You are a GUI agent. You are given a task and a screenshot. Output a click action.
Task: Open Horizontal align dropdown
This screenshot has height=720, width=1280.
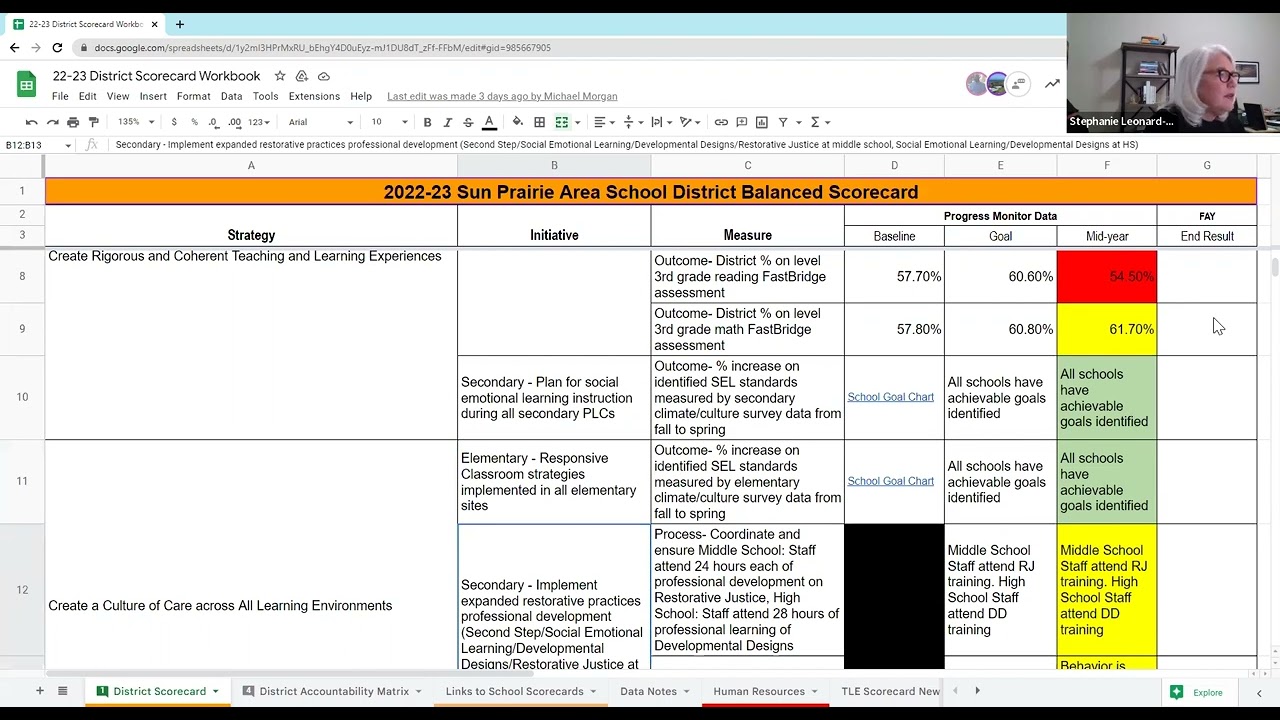[x=605, y=122]
